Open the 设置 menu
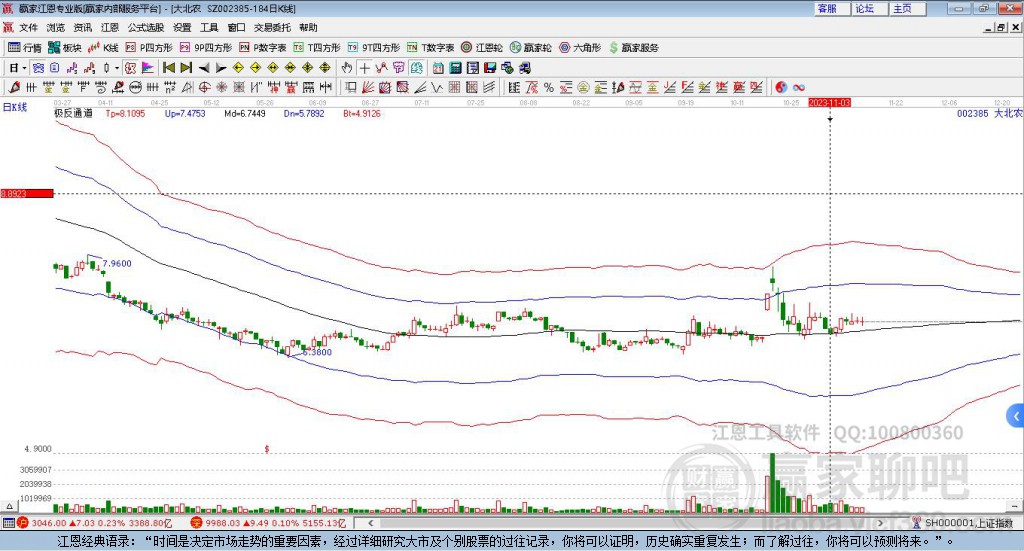Viewport: 1024px width, 551px height. (x=182, y=27)
